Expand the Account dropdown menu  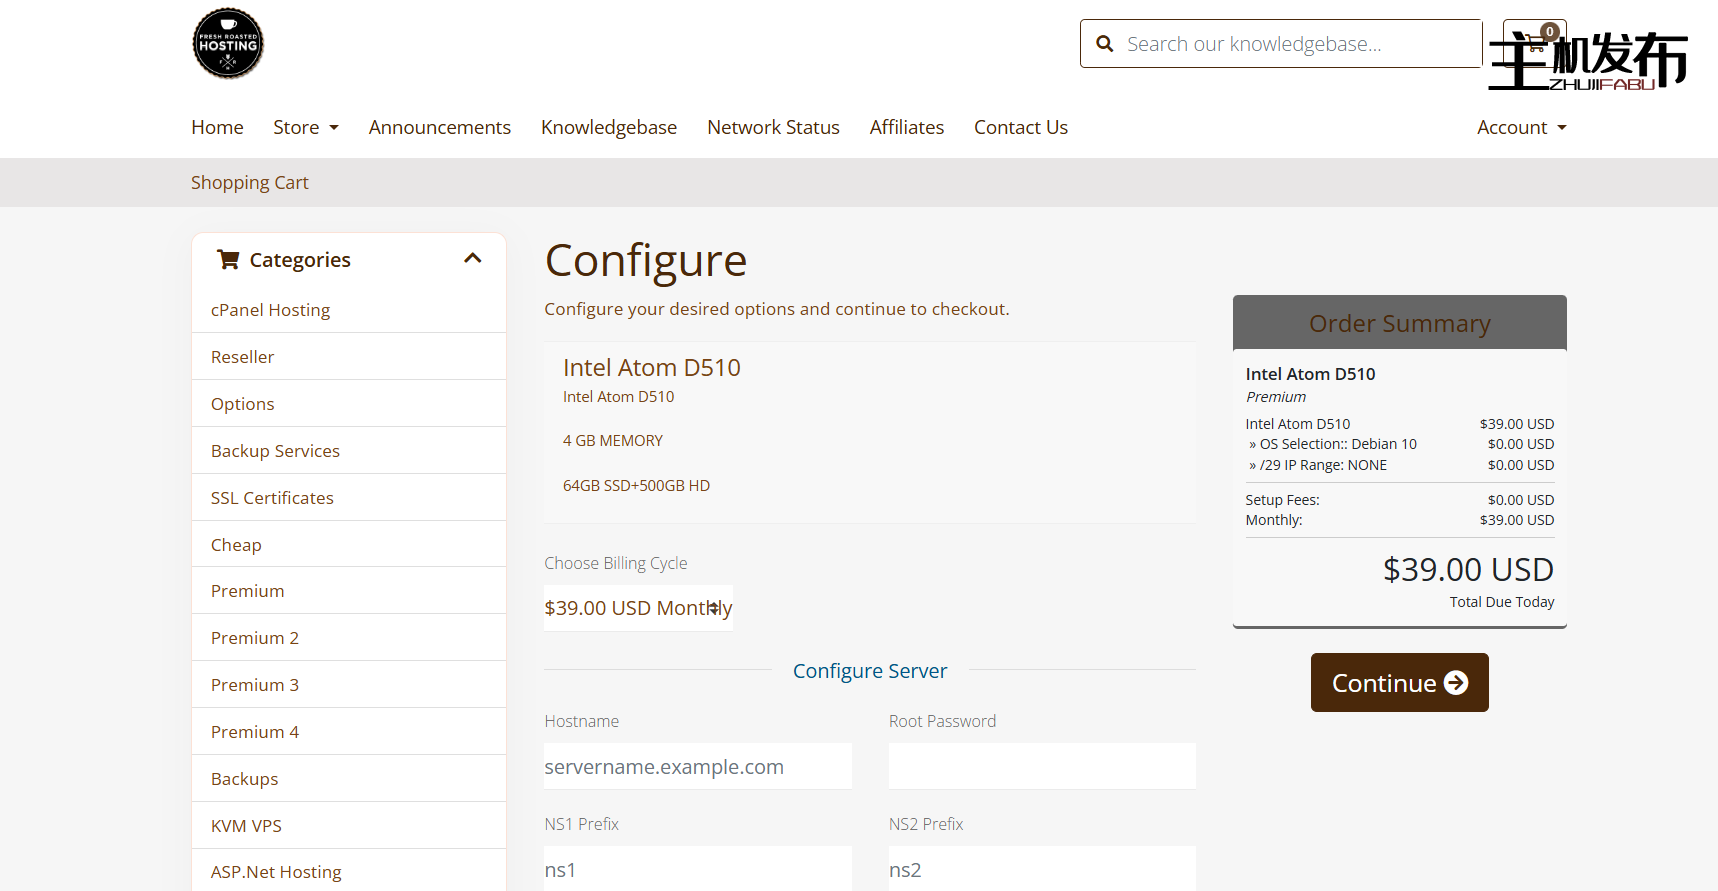(x=1520, y=127)
